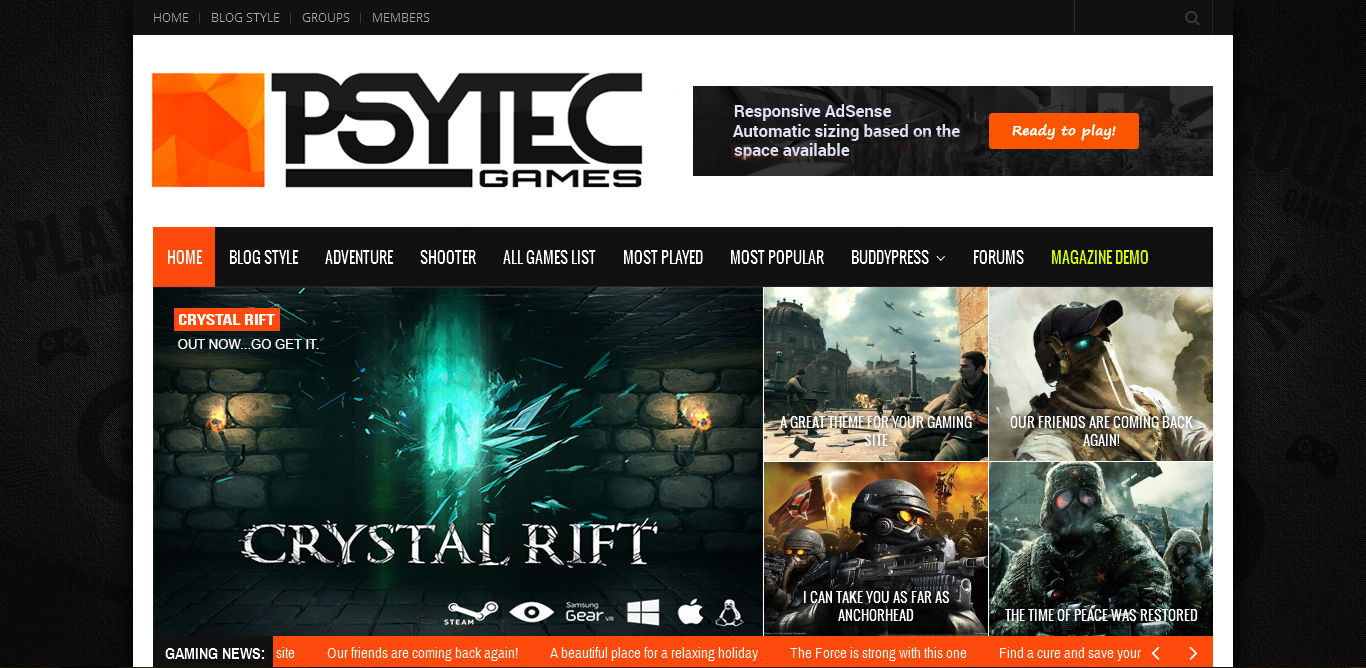Open the Most Popular menu item

tap(777, 257)
